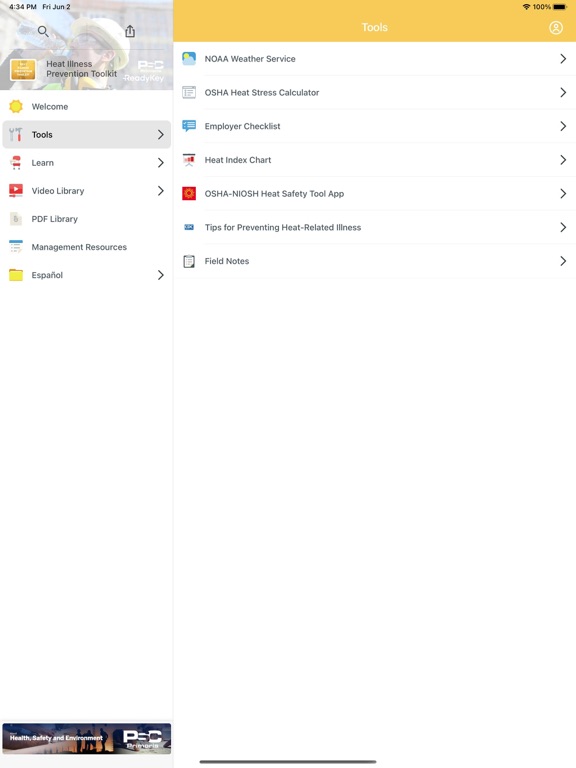Screen dimensions: 576x768
Task: Click the Field Notes notepad icon
Action: tap(189, 261)
